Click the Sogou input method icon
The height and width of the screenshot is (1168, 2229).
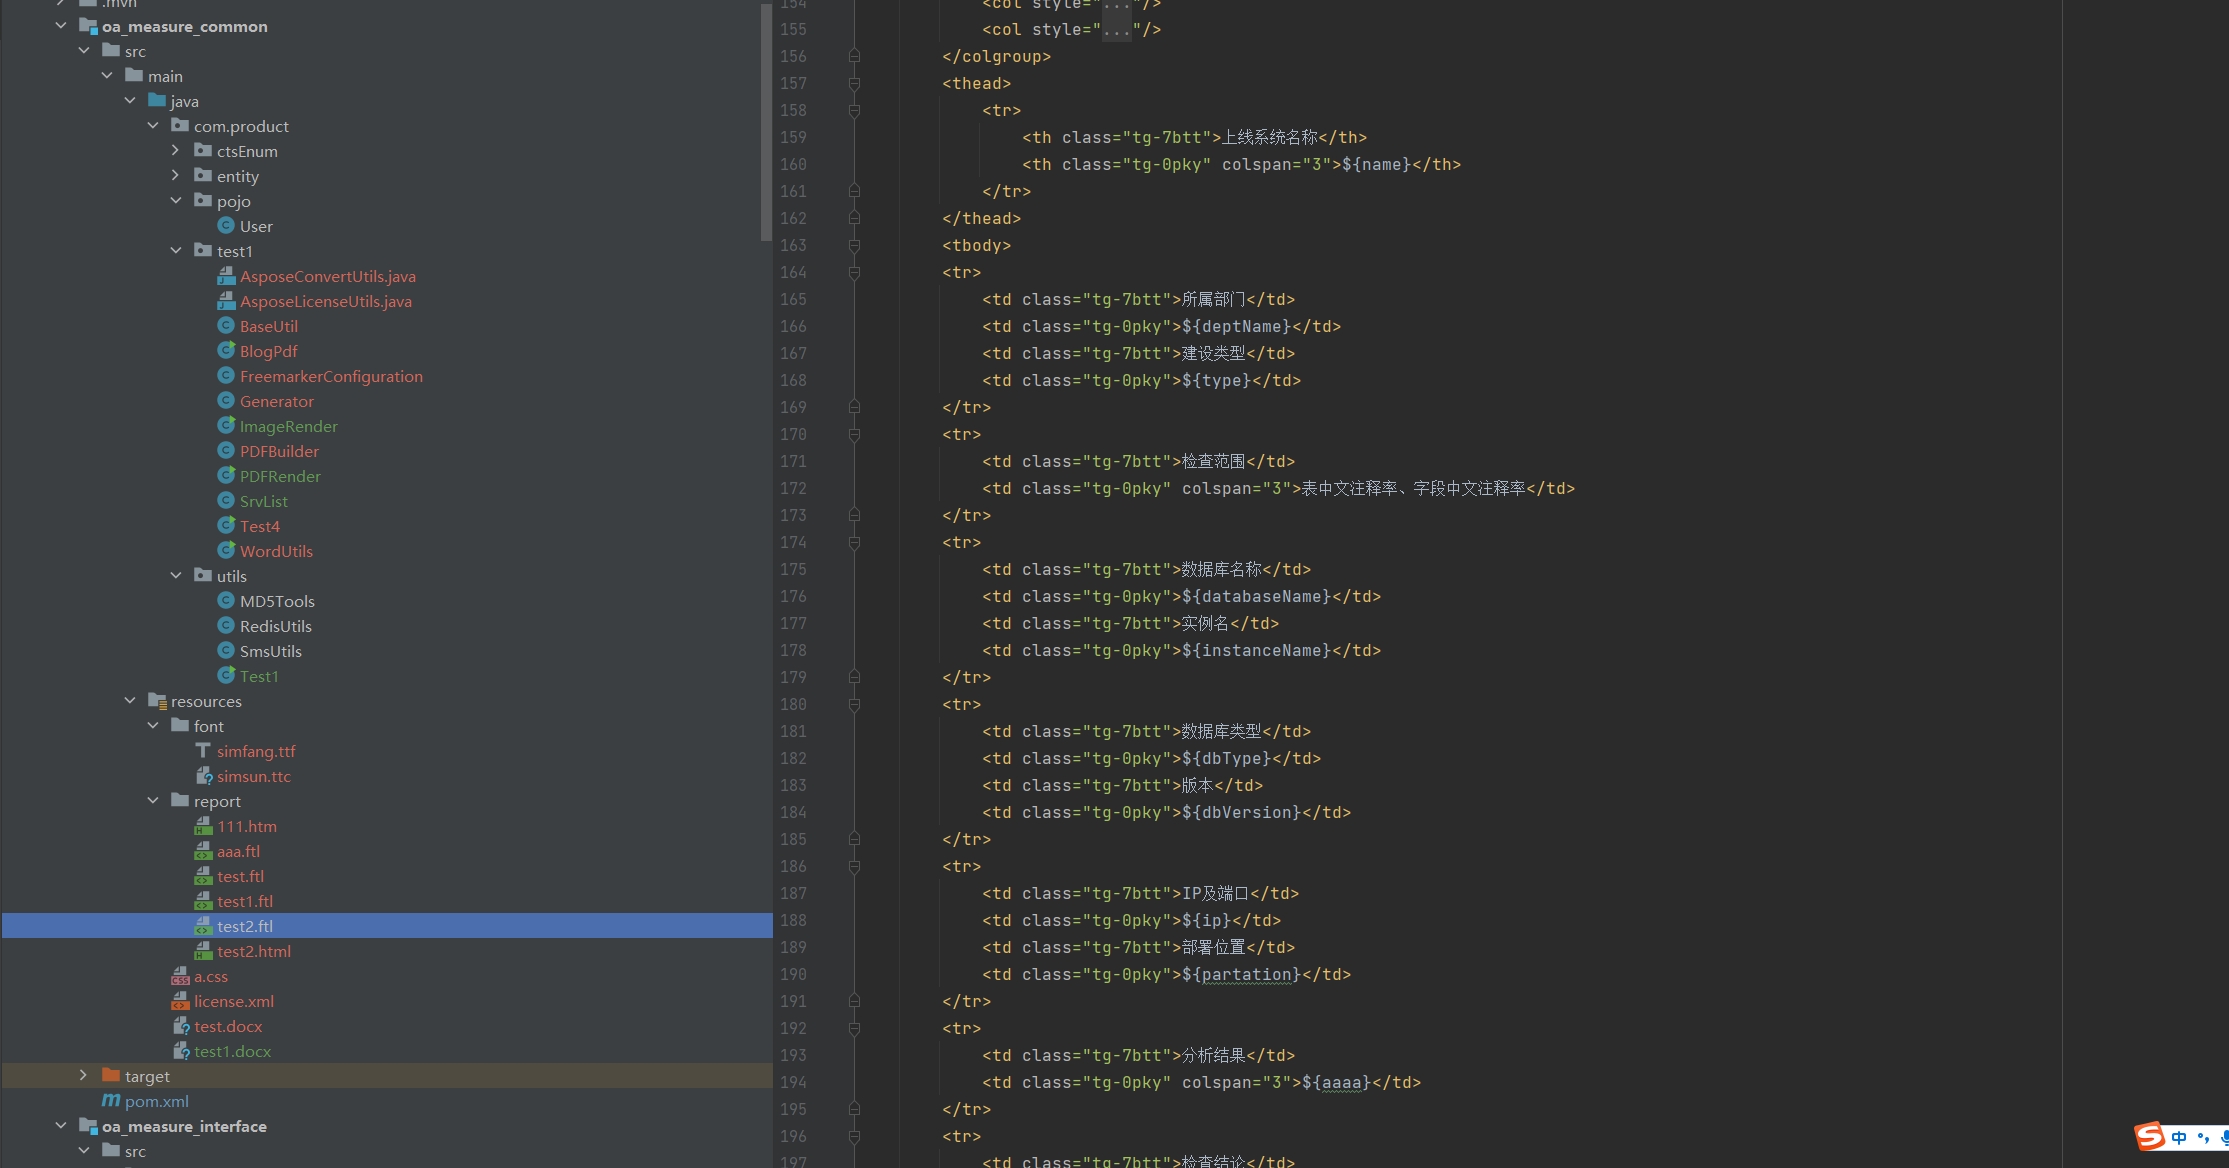point(2149,1137)
